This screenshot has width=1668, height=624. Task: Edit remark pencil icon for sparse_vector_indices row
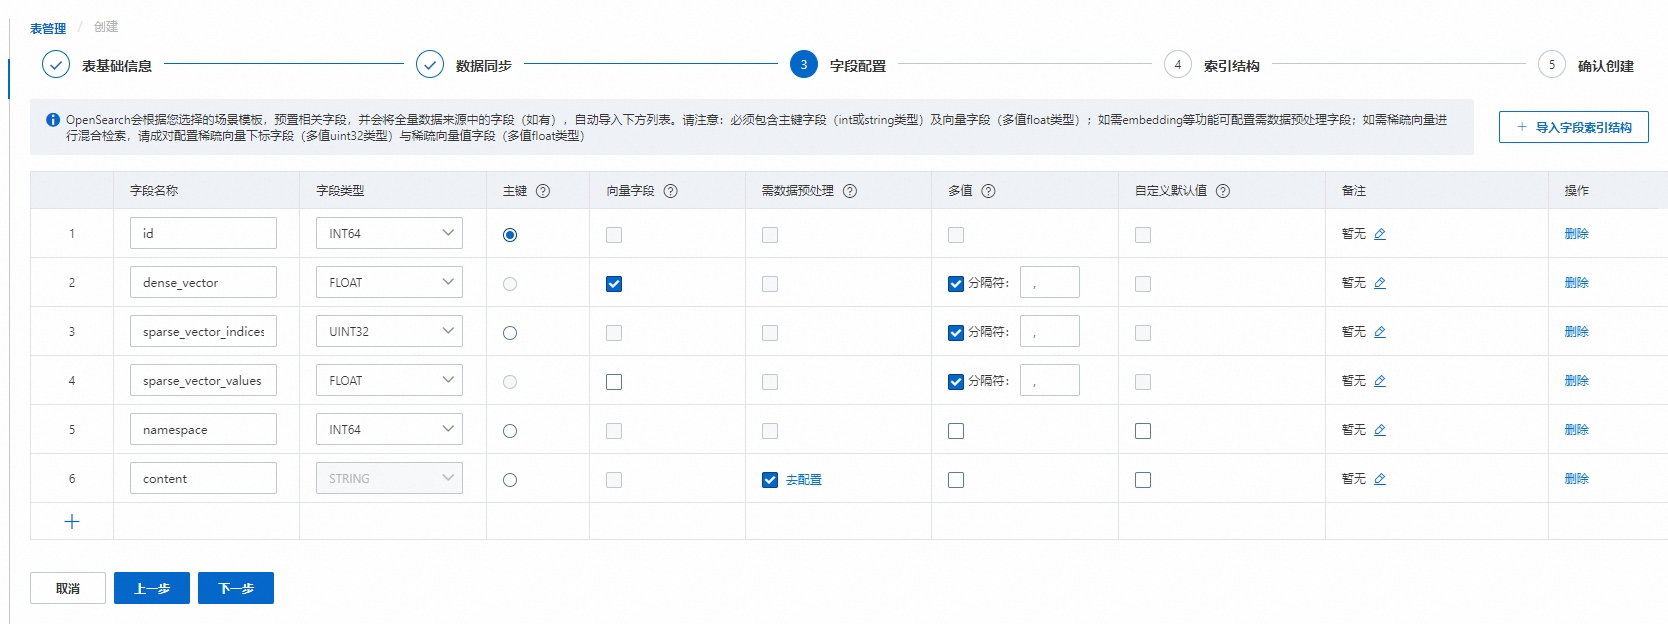click(x=1380, y=332)
